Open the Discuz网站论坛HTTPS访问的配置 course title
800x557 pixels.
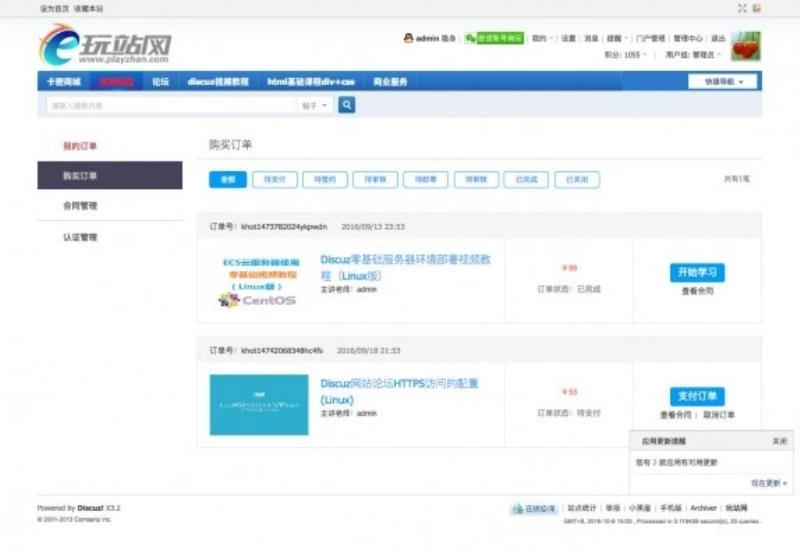[399, 391]
